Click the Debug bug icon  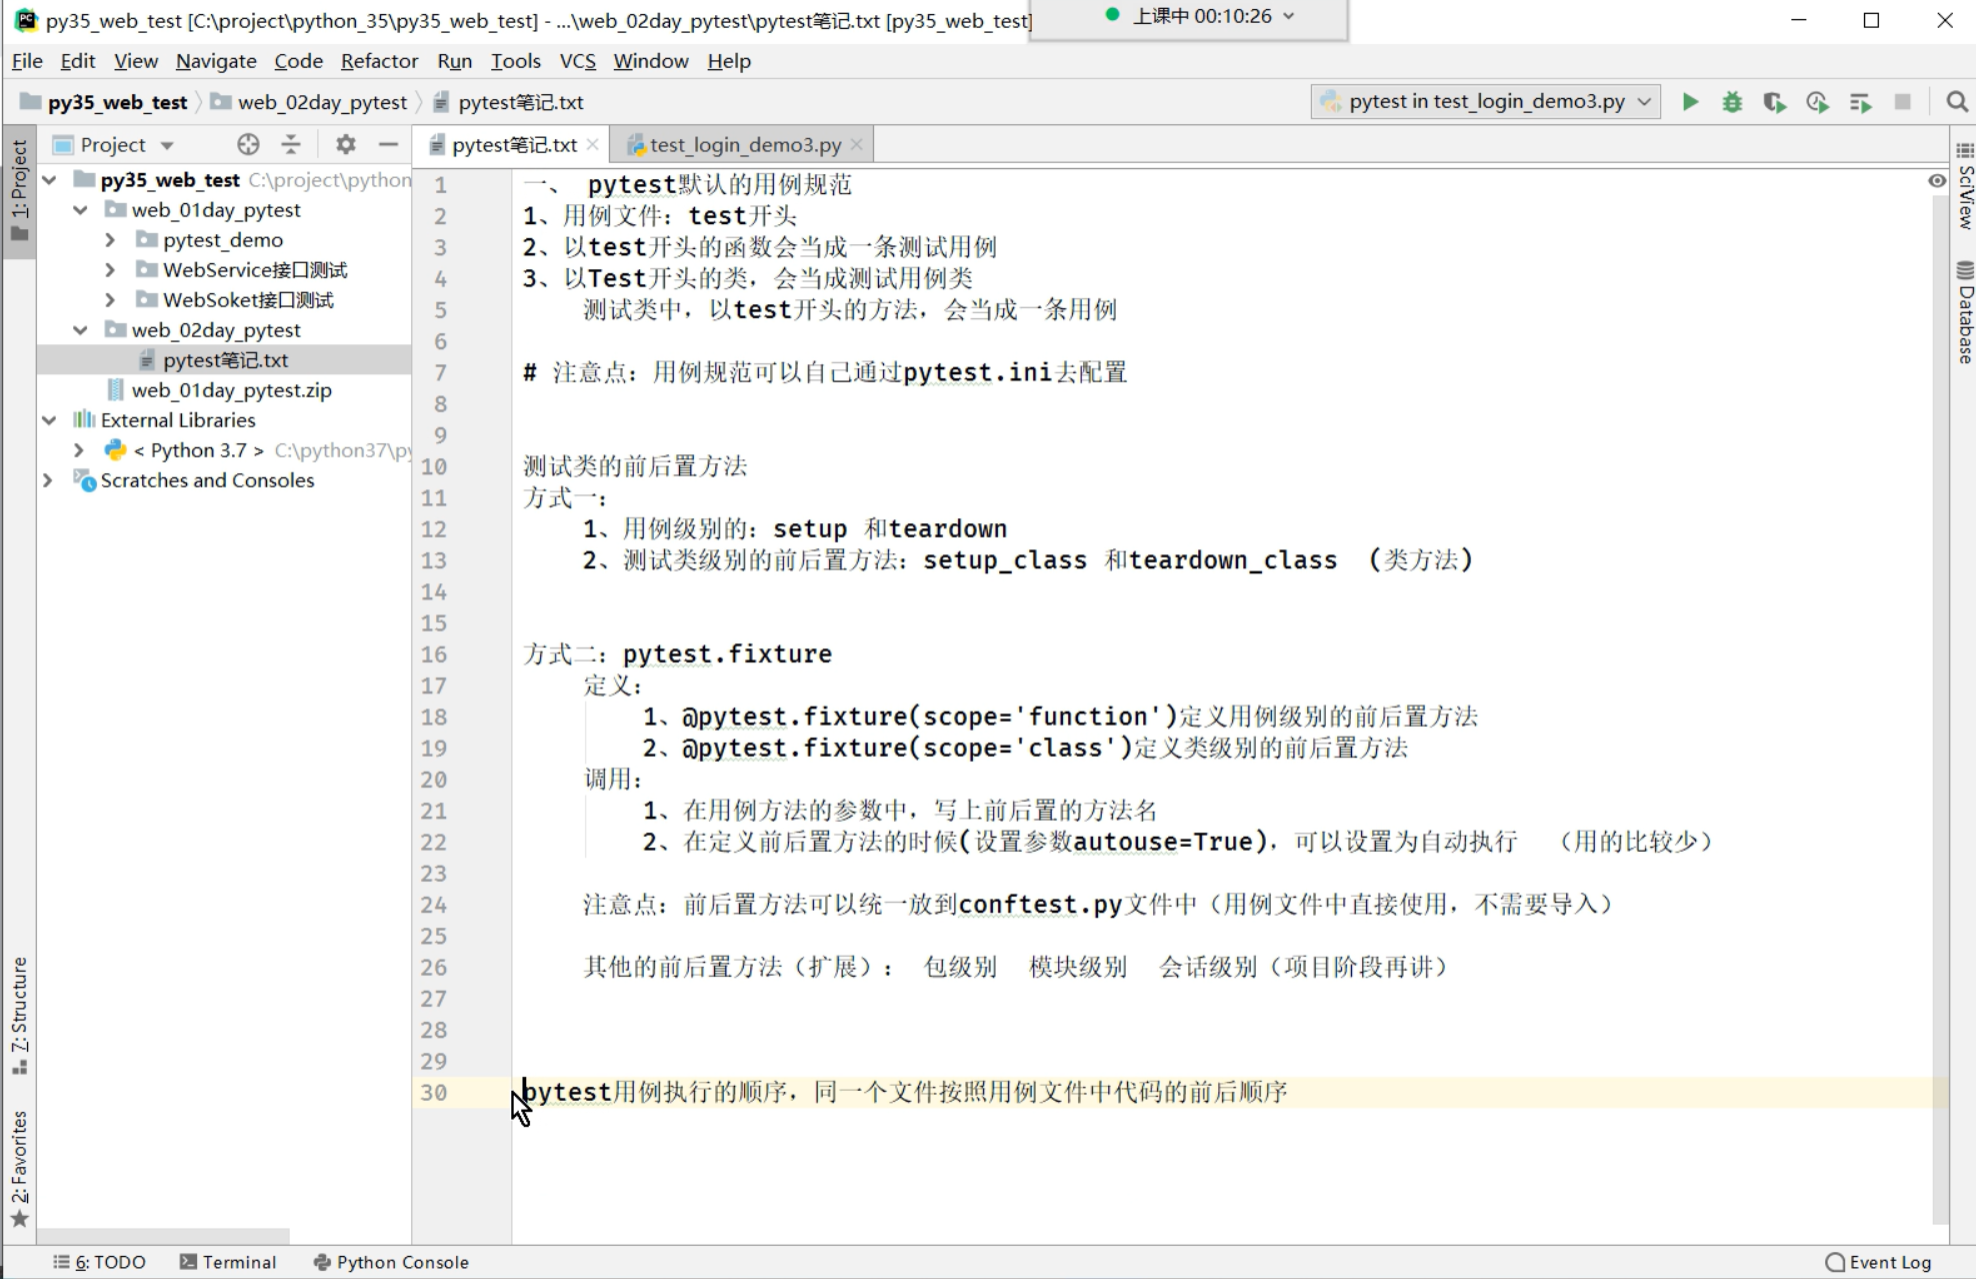point(1732,102)
